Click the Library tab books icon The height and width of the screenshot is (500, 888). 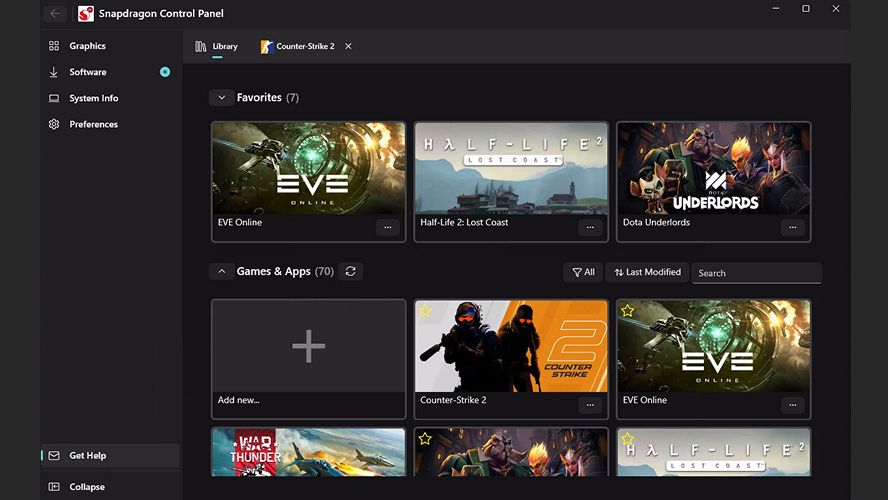point(200,46)
